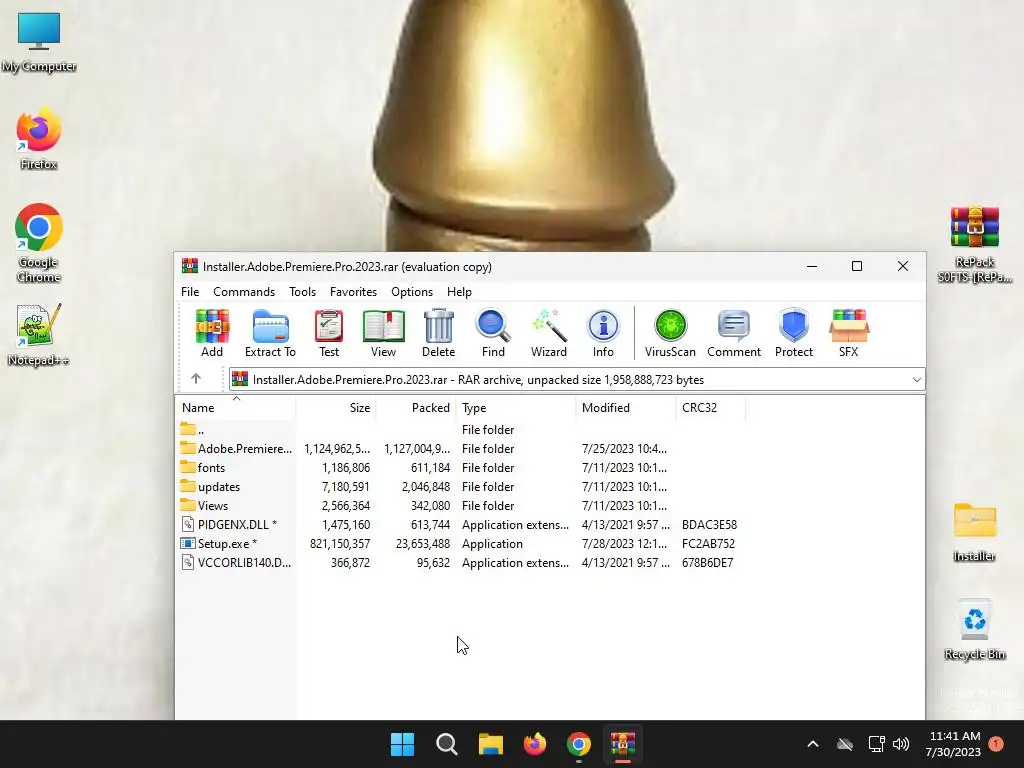
Task: Open the Help menu
Action: [x=459, y=292]
